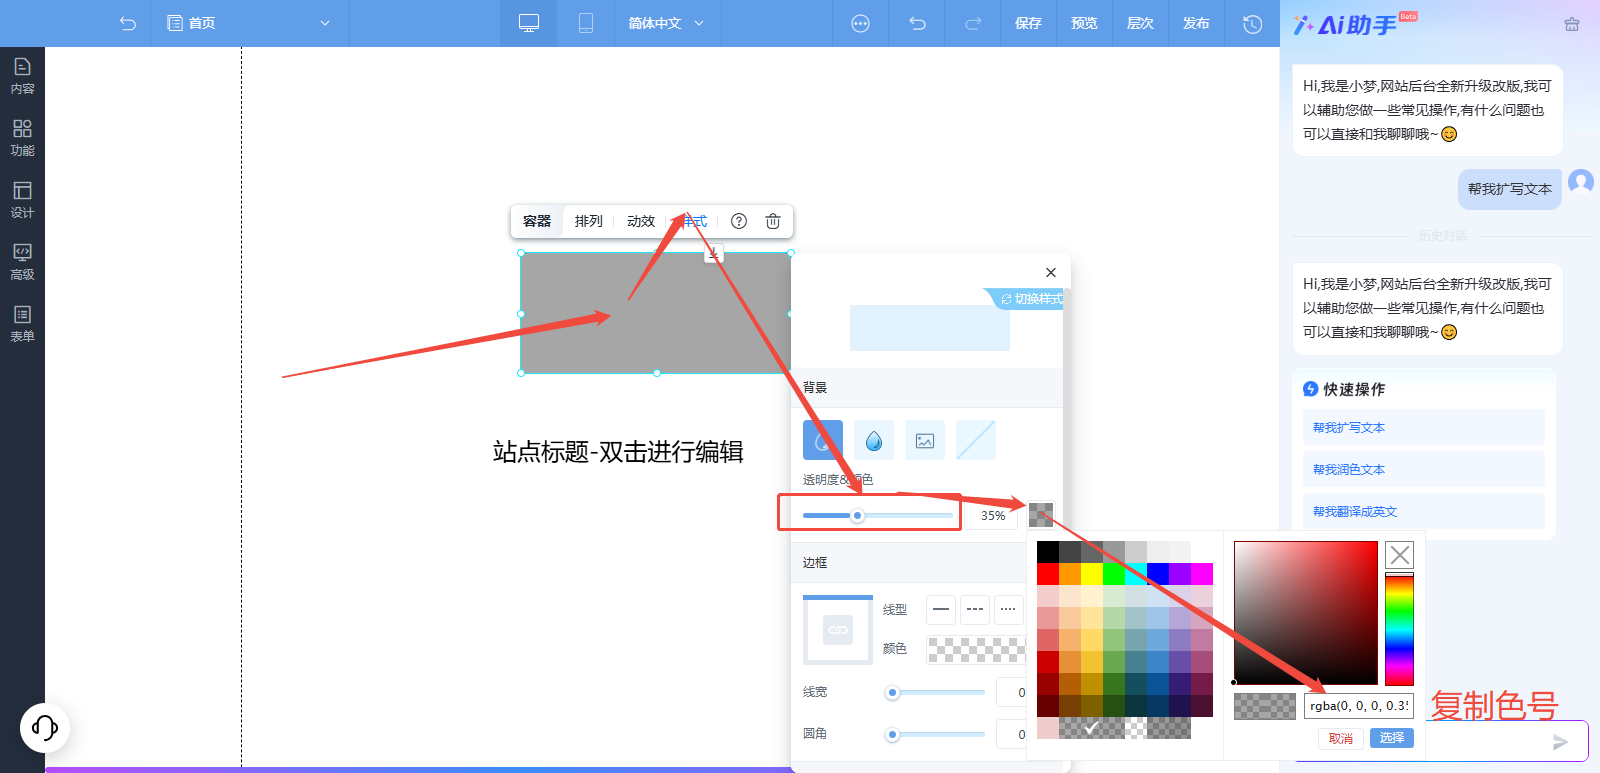1600x773 pixels.
Task: Click 层次 layers in top bar
Action: coord(1140,23)
